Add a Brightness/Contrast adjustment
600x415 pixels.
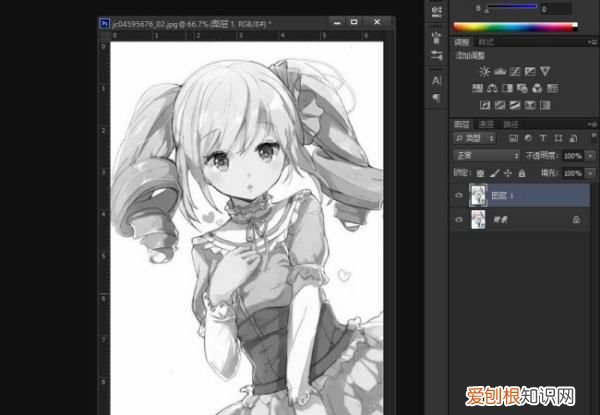(x=485, y=72)
